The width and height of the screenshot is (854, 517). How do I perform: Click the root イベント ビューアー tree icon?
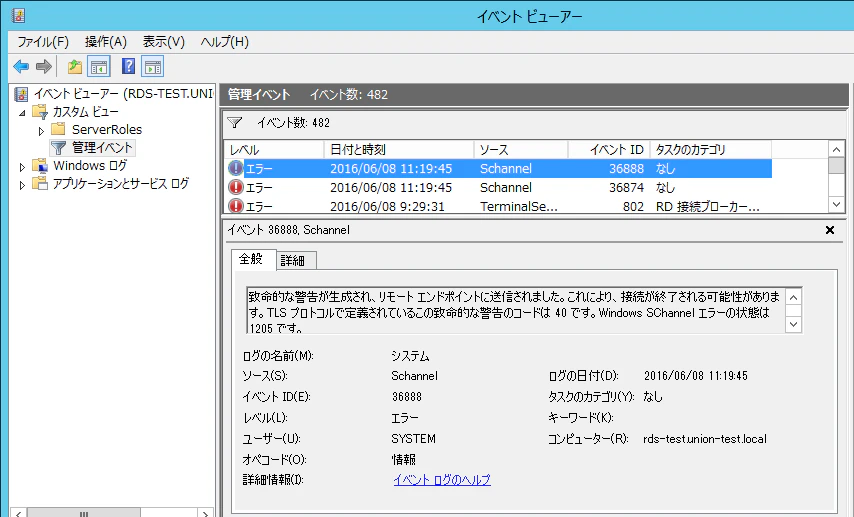click(21, 94)
